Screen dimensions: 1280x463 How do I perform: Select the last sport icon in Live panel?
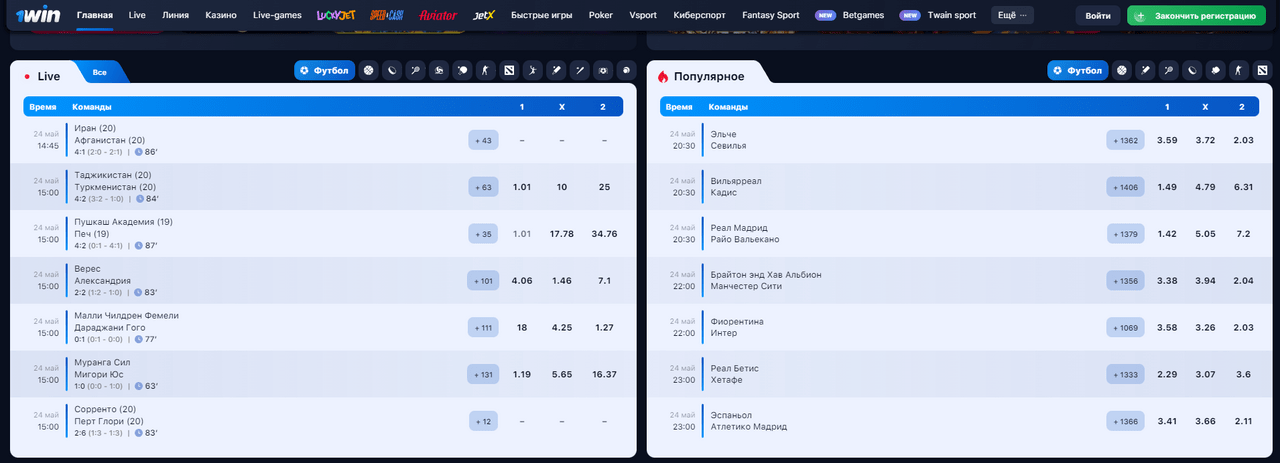(625, 71)
